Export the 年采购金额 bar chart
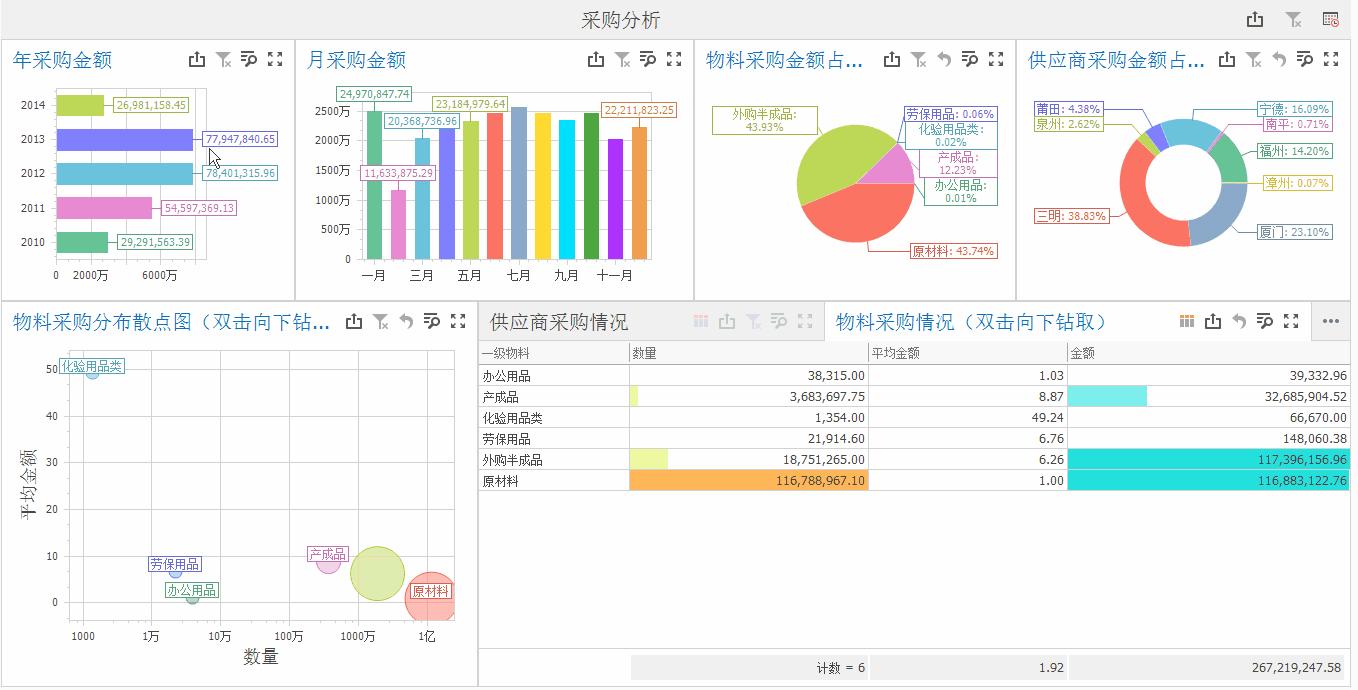The image size is (1358, 690). pyautogui.click(x=197, y=59)
